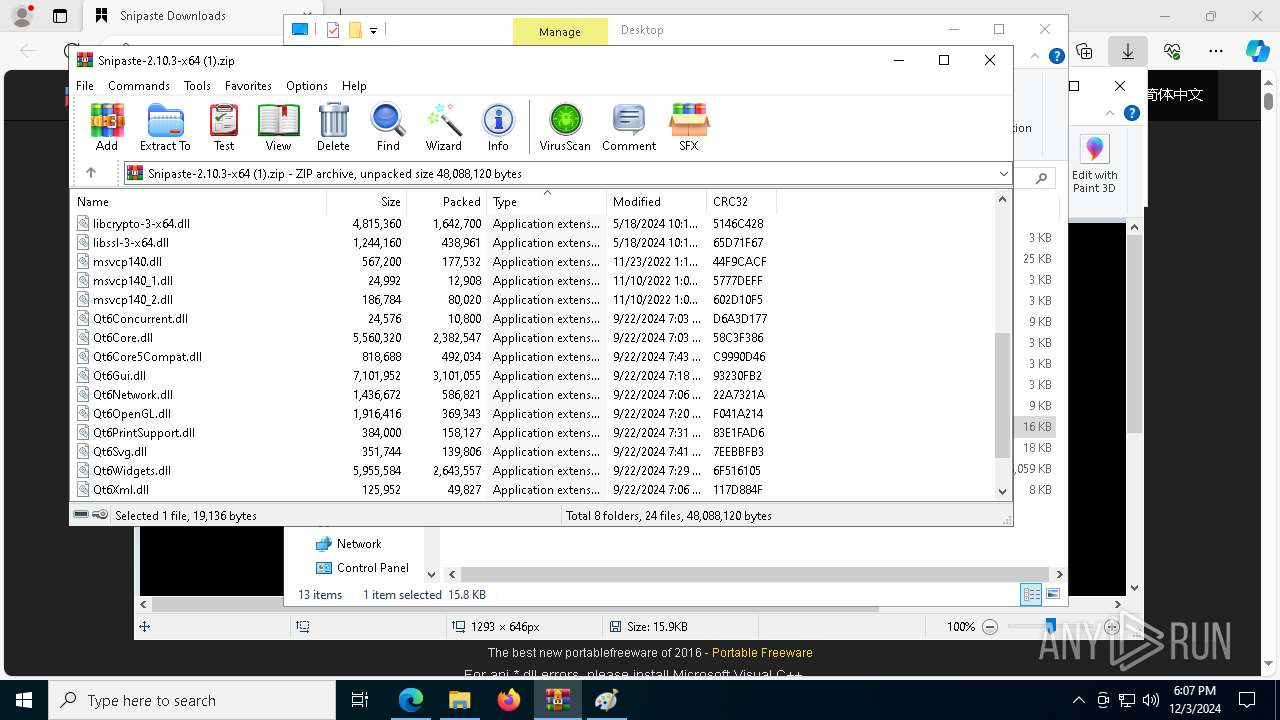
Task: Click the Add archive toolbar icon
Action: click(107, 127)
